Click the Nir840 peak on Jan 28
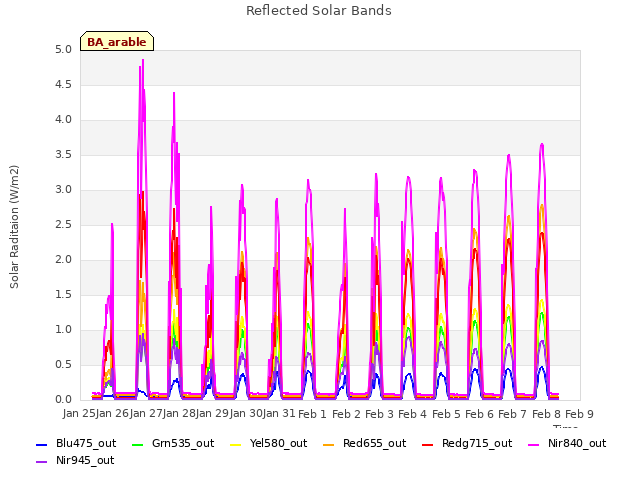This screenshot has width=640, height=480. coord(174,93)
